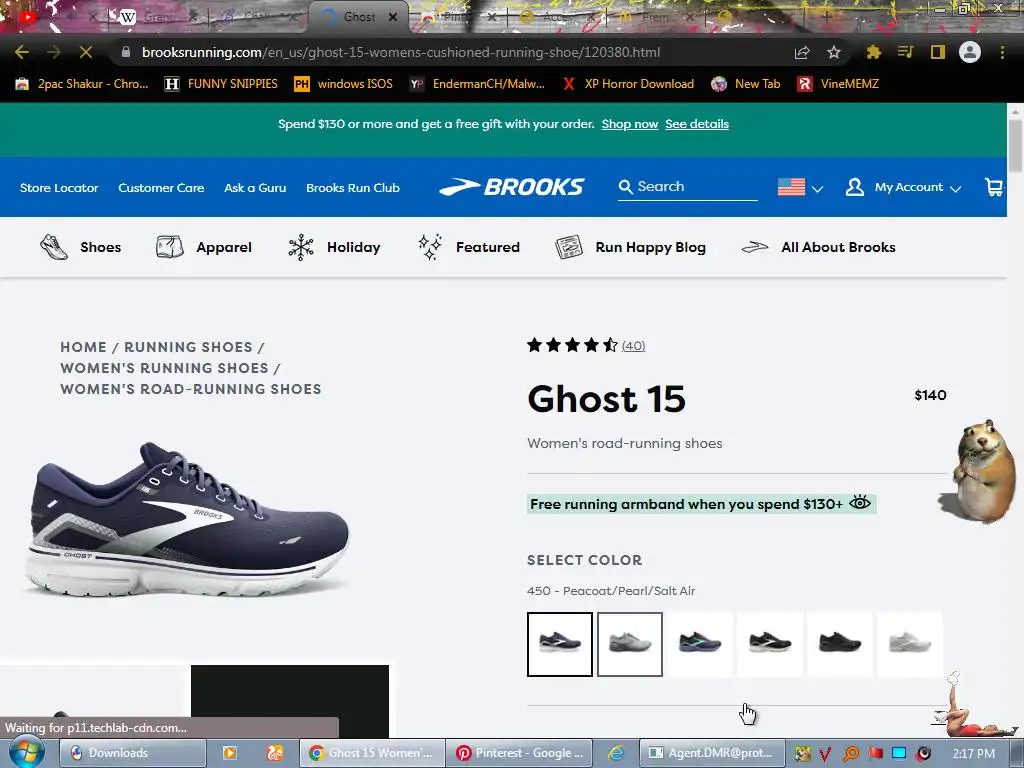Click the red flag tray icon

tap(876, 753)
